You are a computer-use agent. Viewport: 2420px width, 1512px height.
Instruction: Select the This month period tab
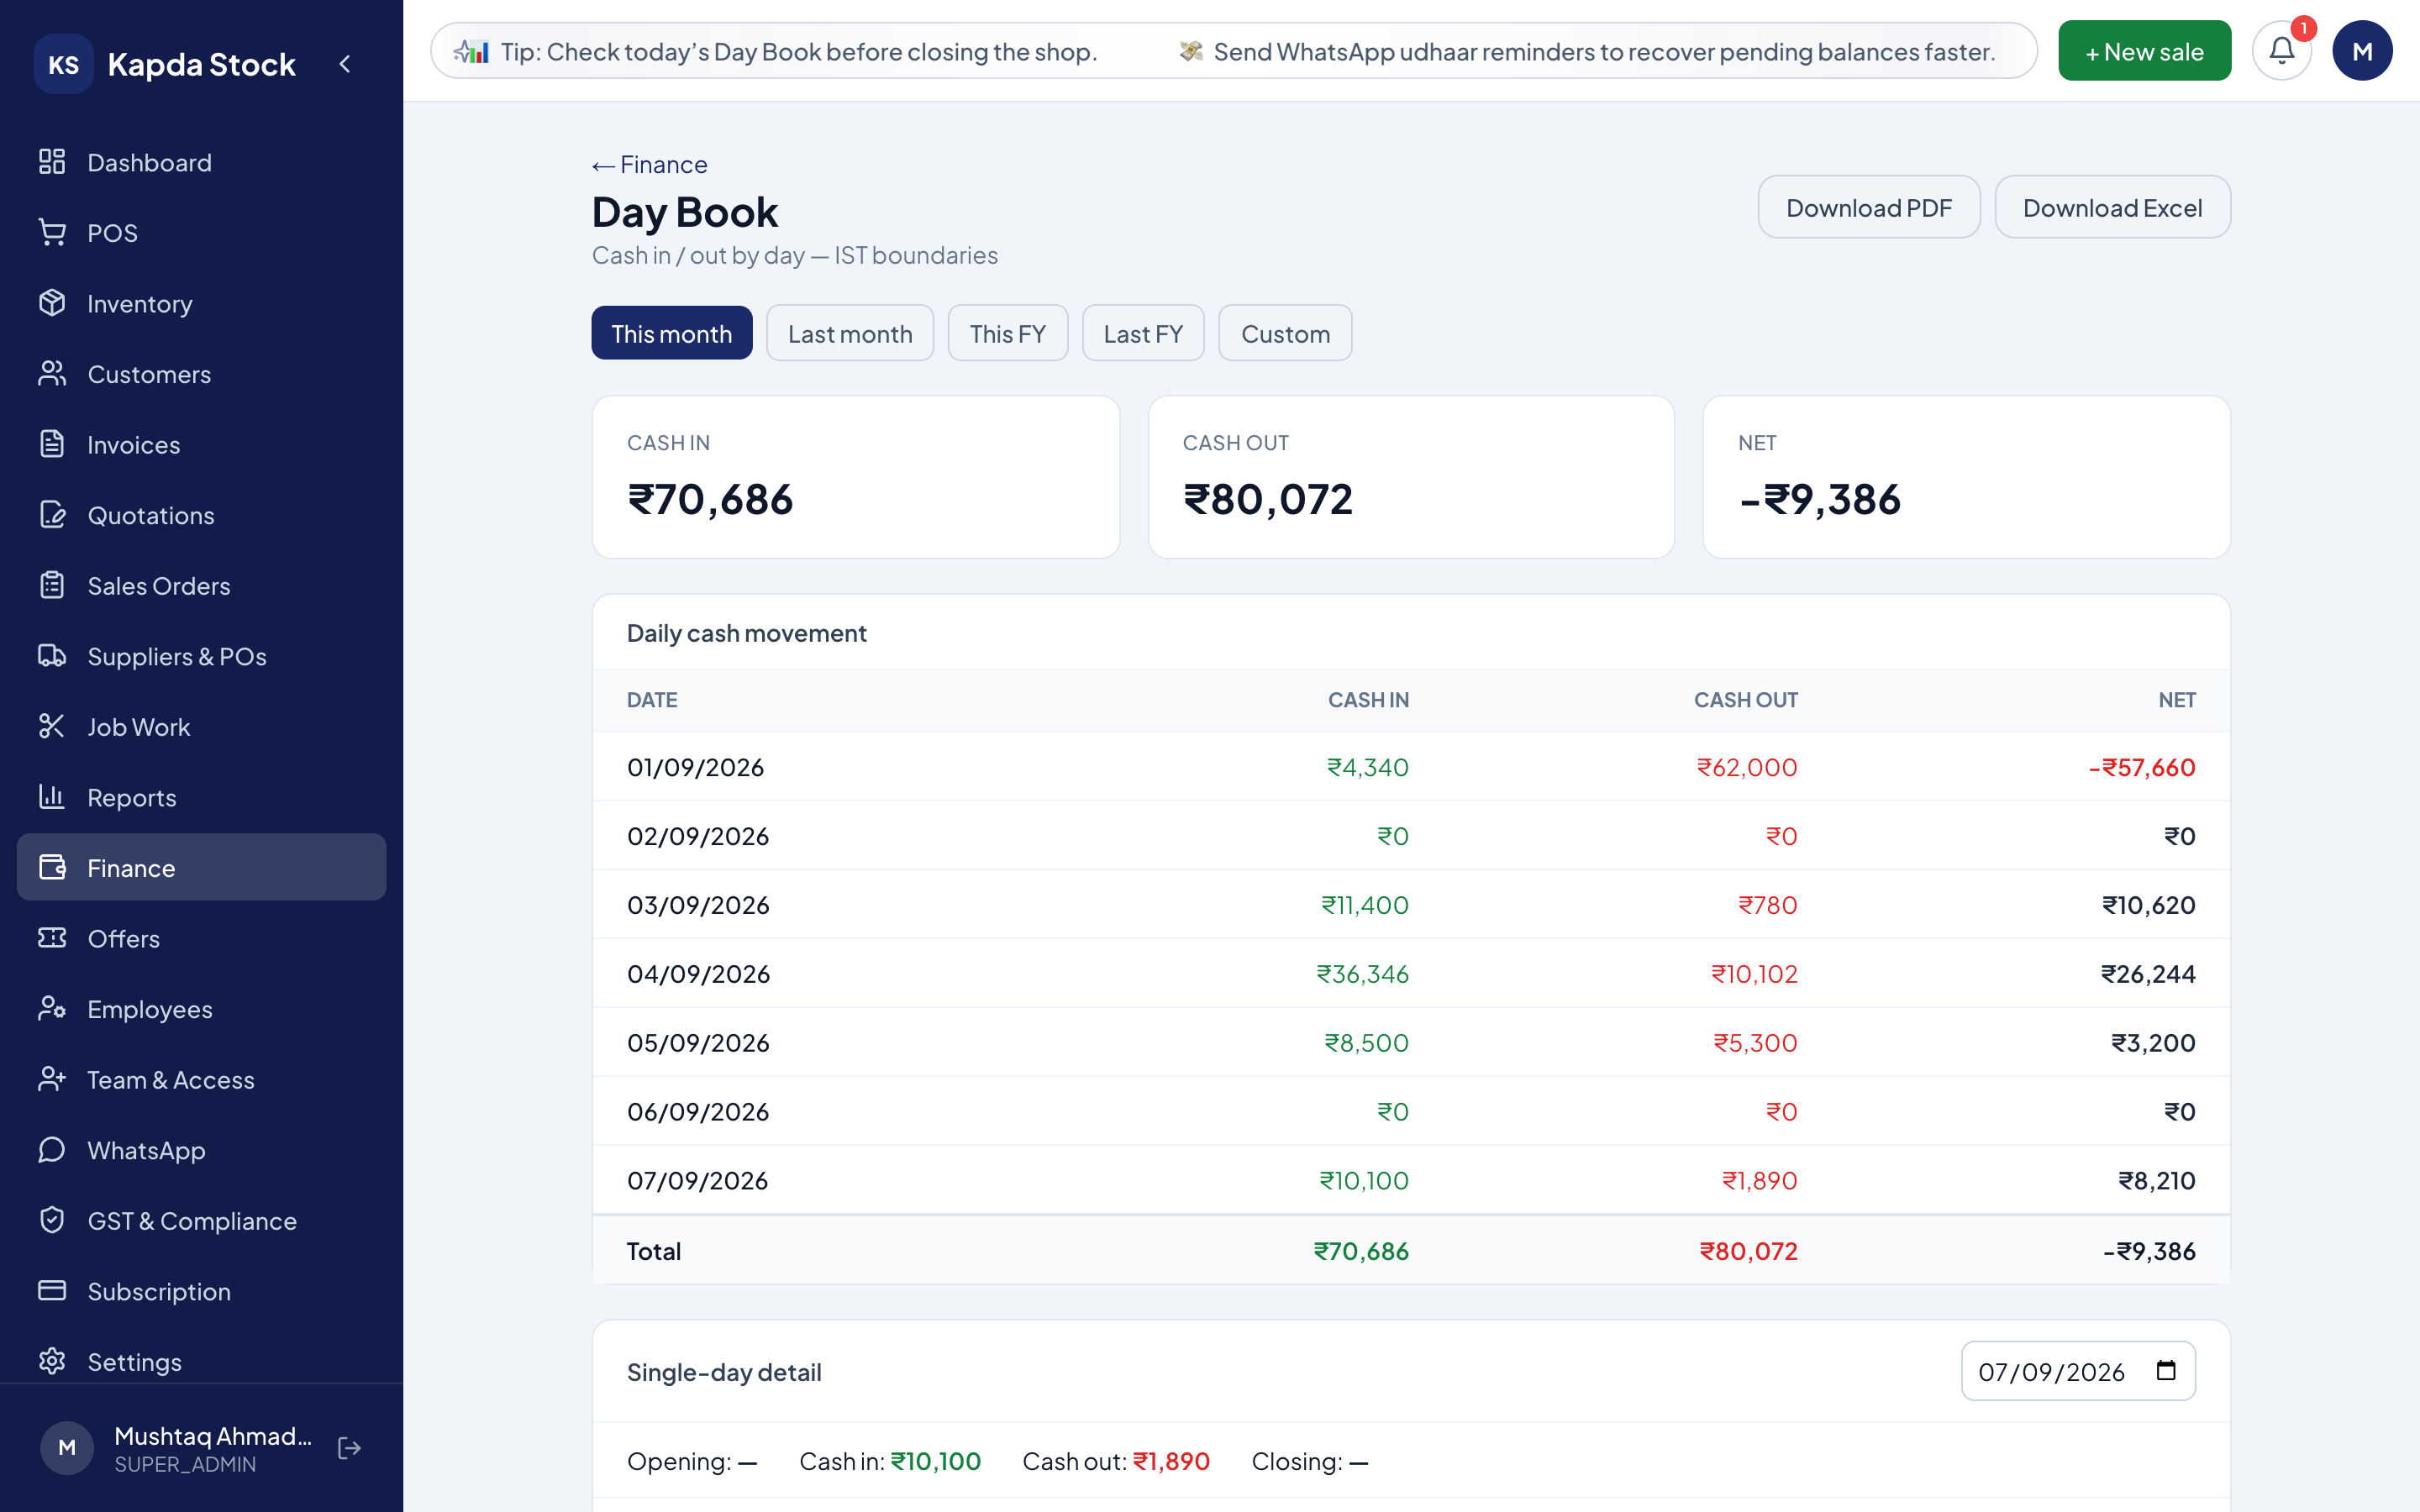(x=672, y=333)
